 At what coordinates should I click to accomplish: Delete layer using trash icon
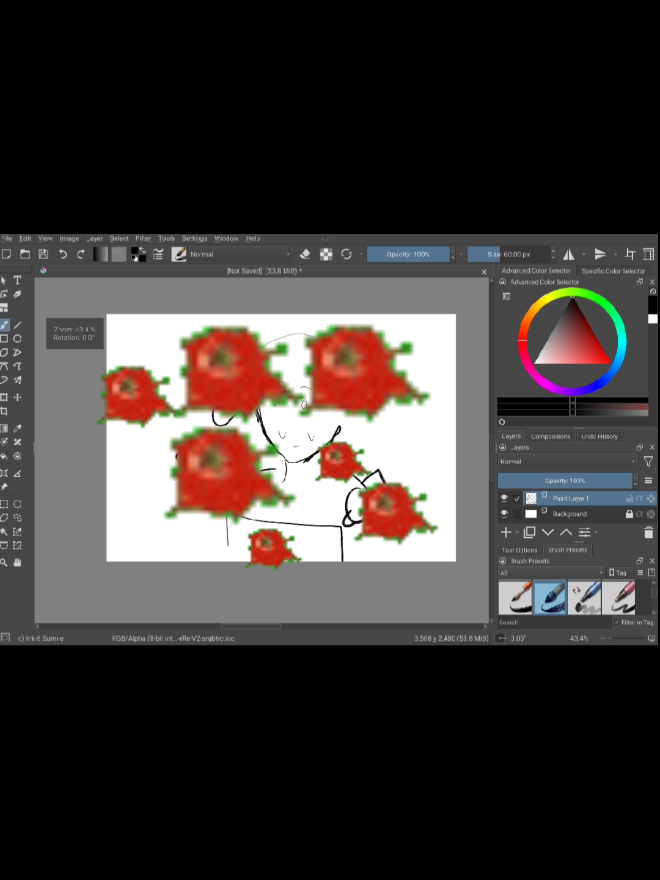pyautogui.click(x=648, y=532)
